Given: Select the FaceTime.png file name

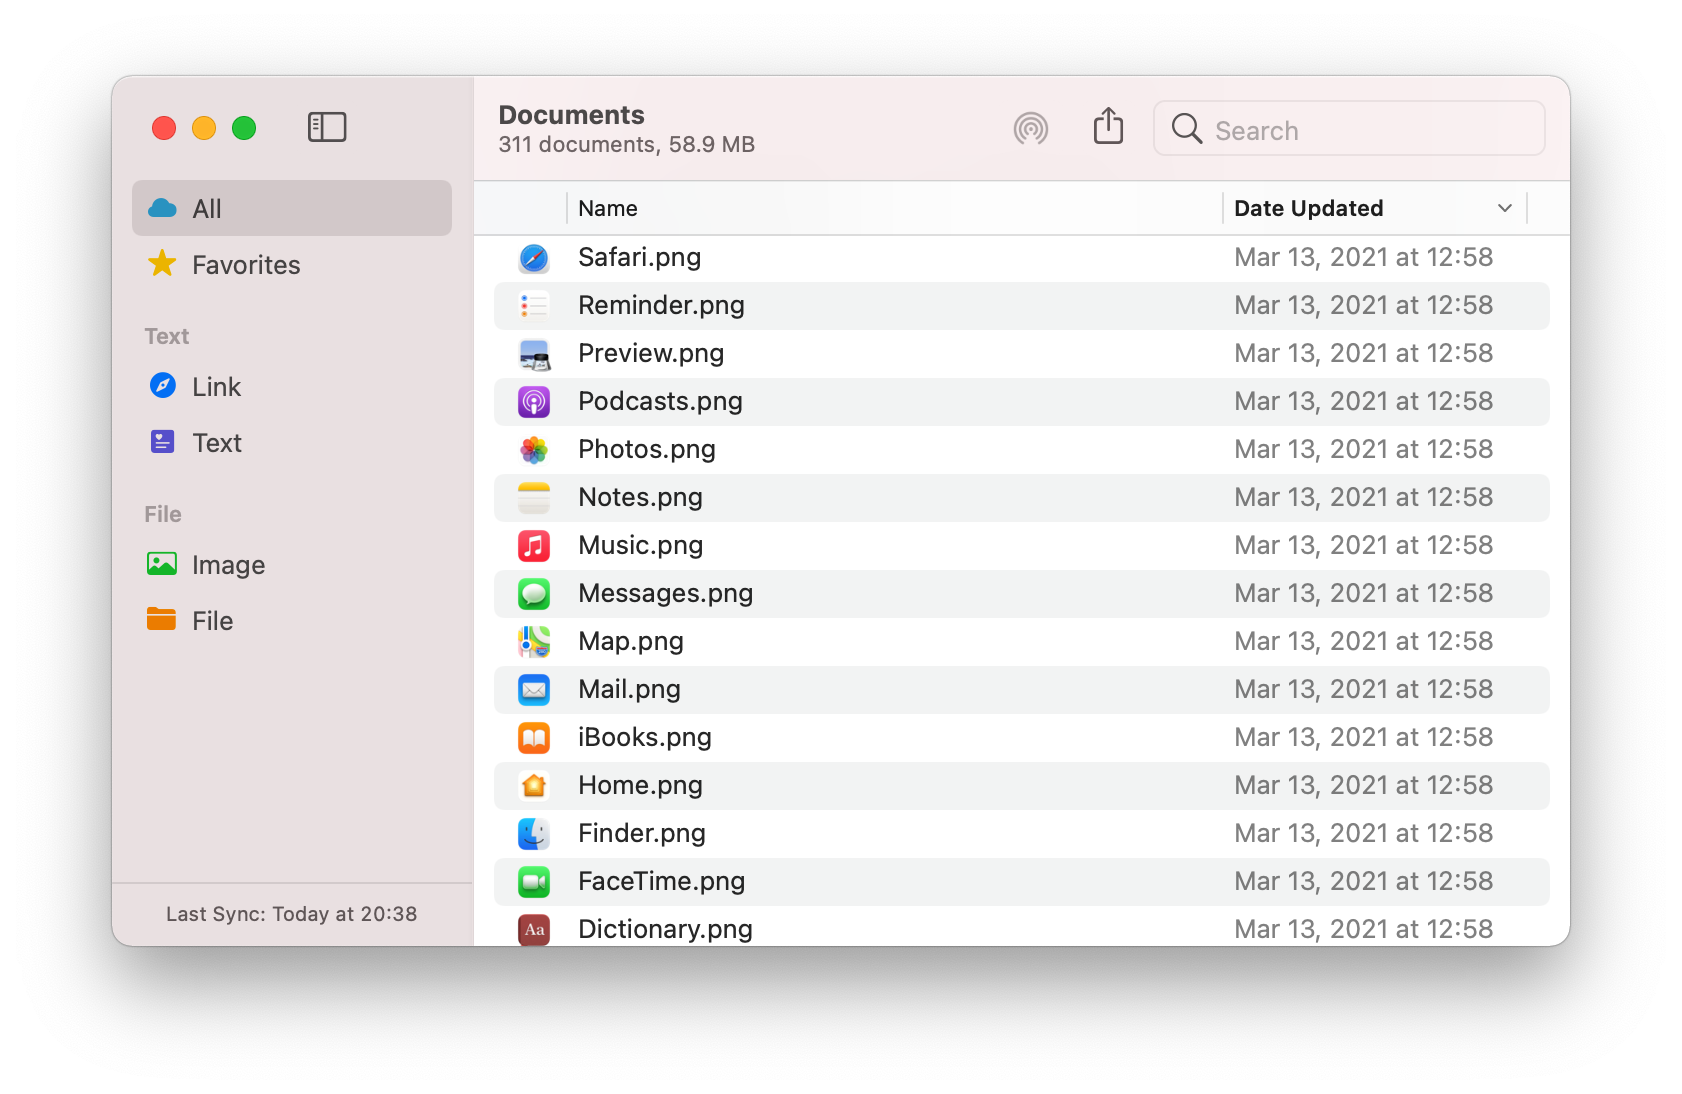Looking at the screenshot, I should (x=662, y=882).
